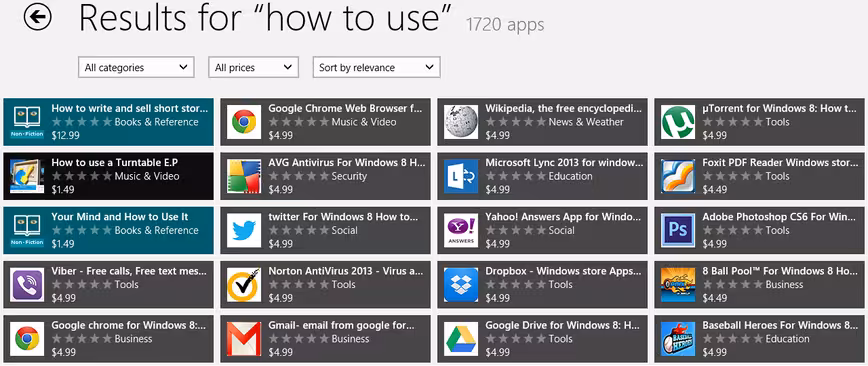868x366 pixels.
Task: Click the µTorrent icon
Action: [678, 122]
